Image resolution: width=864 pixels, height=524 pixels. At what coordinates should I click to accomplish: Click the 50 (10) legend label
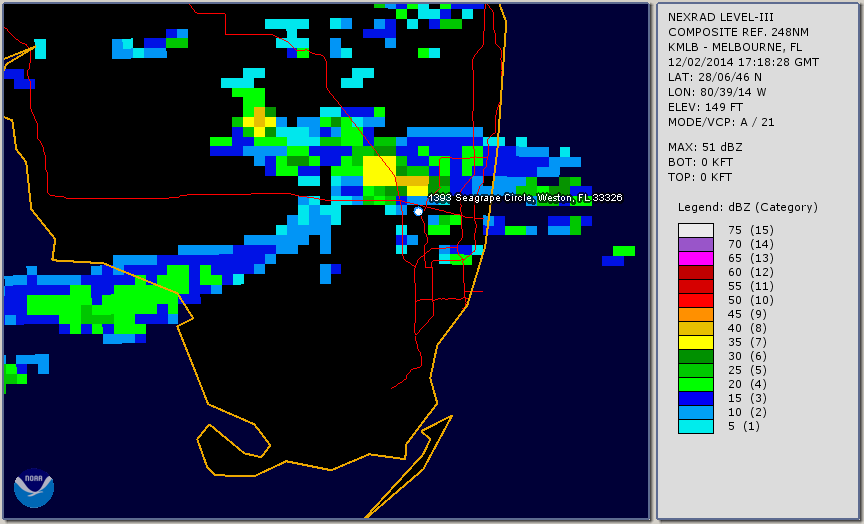[751, 300]
